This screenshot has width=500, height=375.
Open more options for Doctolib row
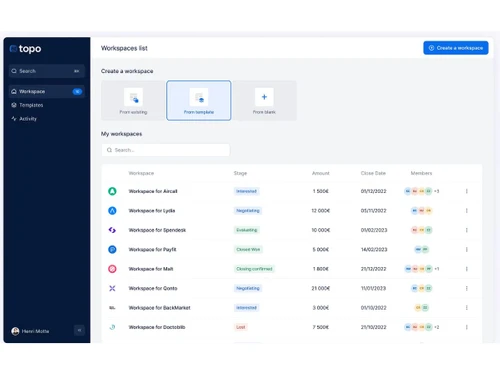pyautogui.click(x=467, y=327)
